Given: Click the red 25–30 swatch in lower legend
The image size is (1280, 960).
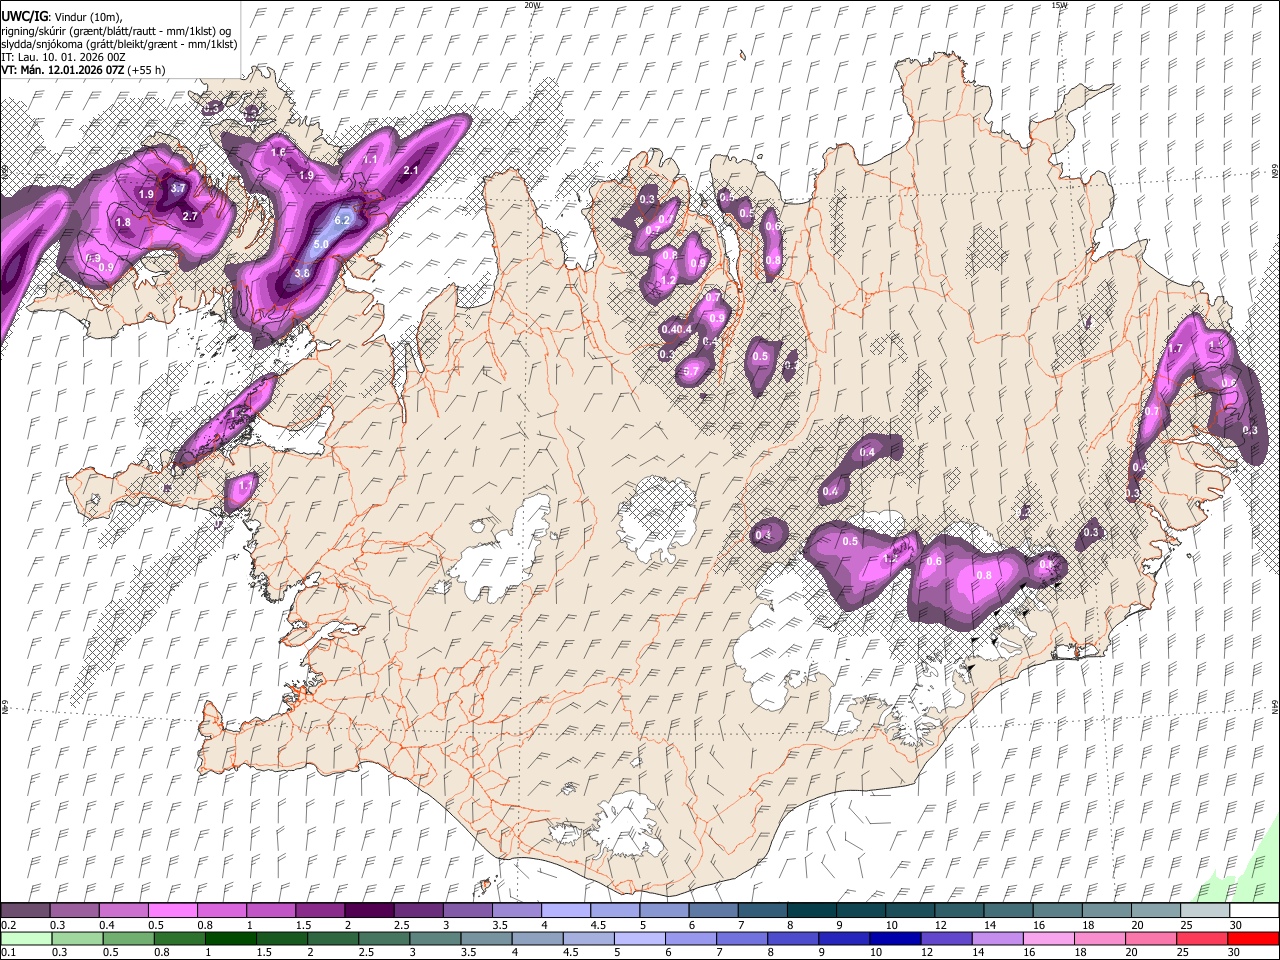Looking at the screenshot, I should [1202, 938].
